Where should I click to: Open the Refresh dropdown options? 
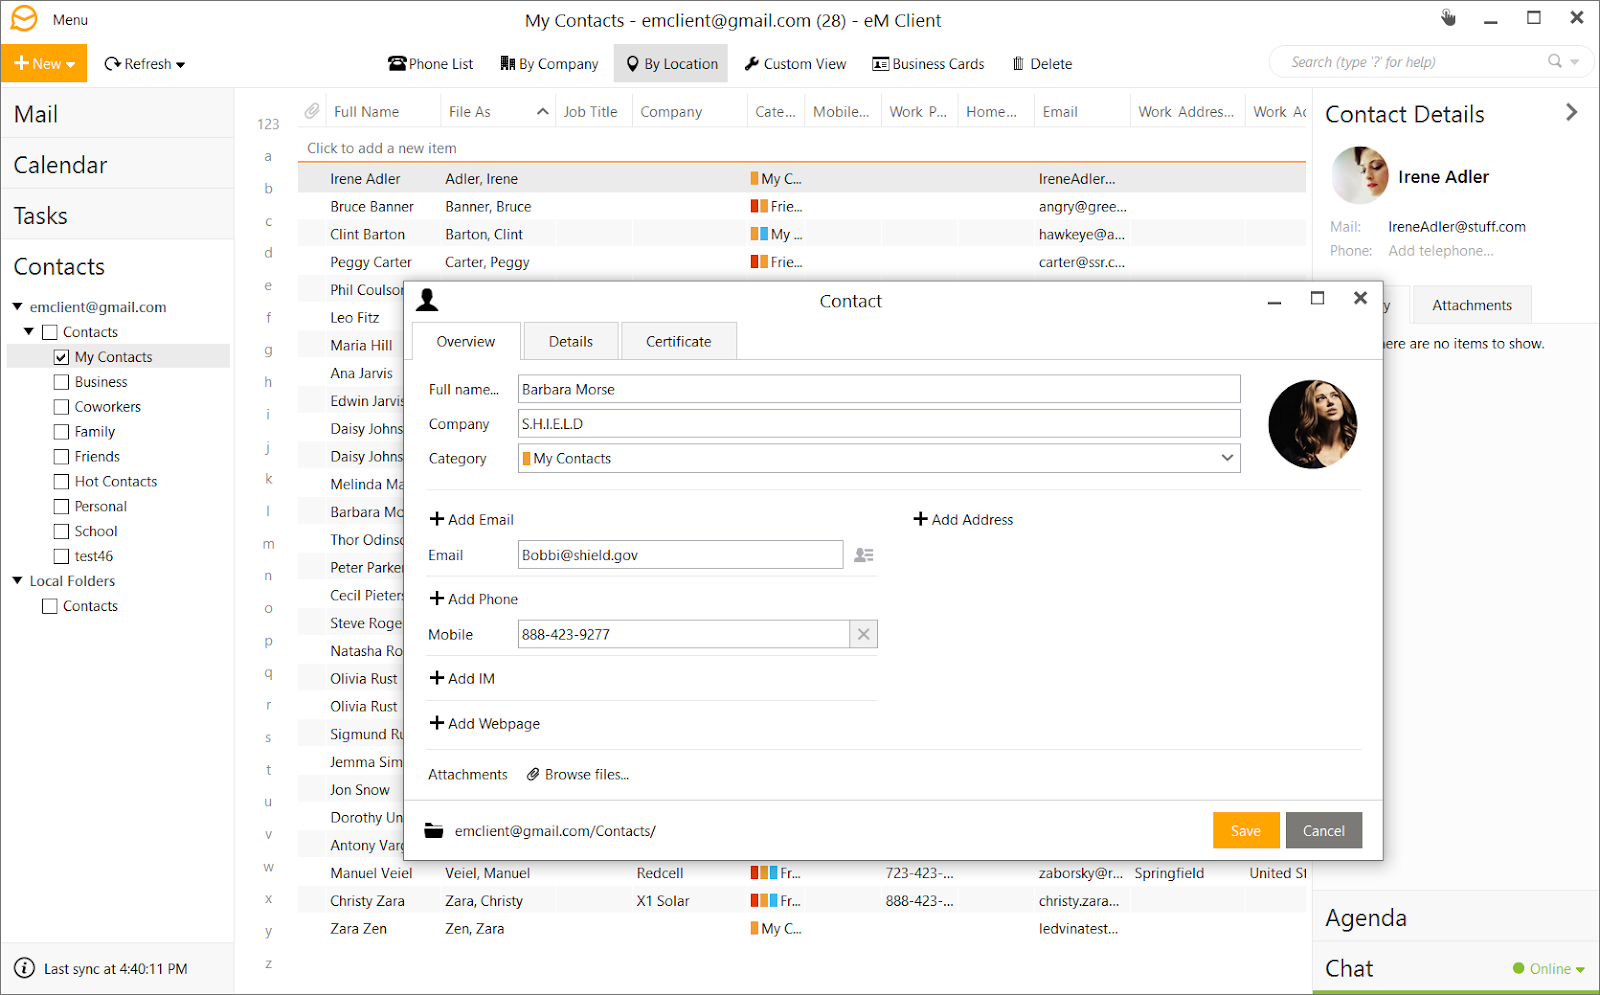179,63
